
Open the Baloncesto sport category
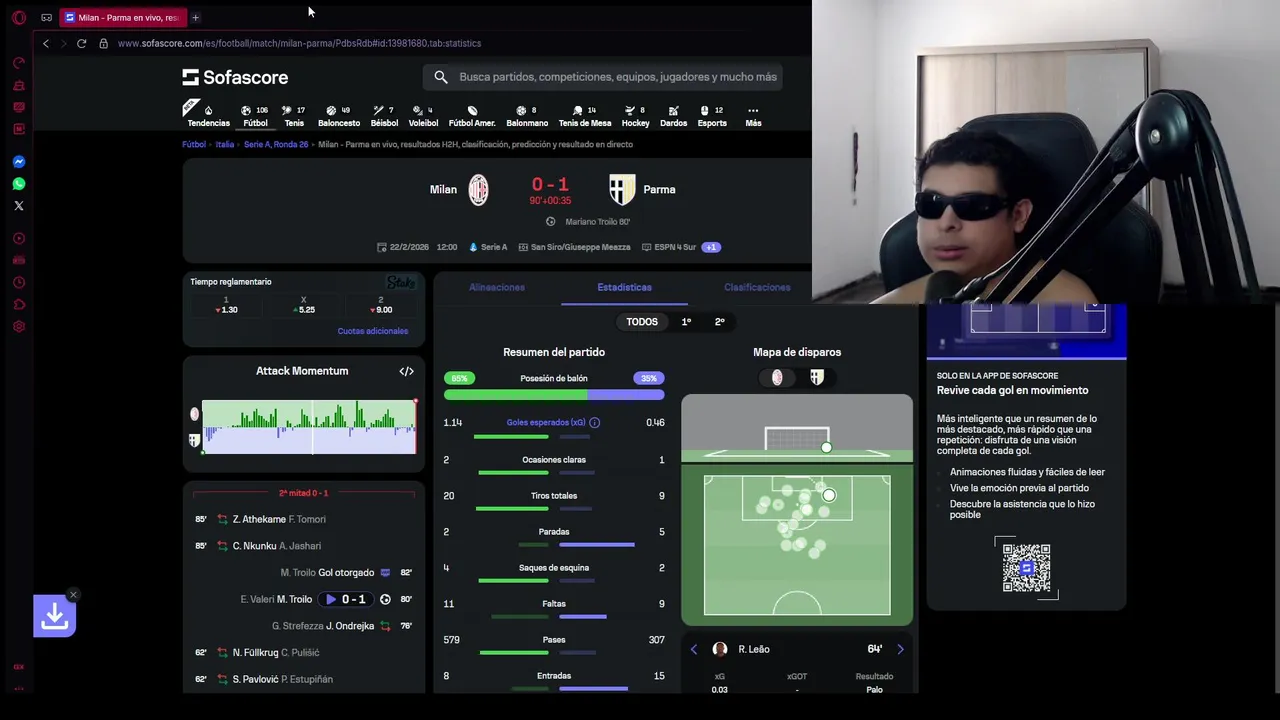[x=339, y=116]
